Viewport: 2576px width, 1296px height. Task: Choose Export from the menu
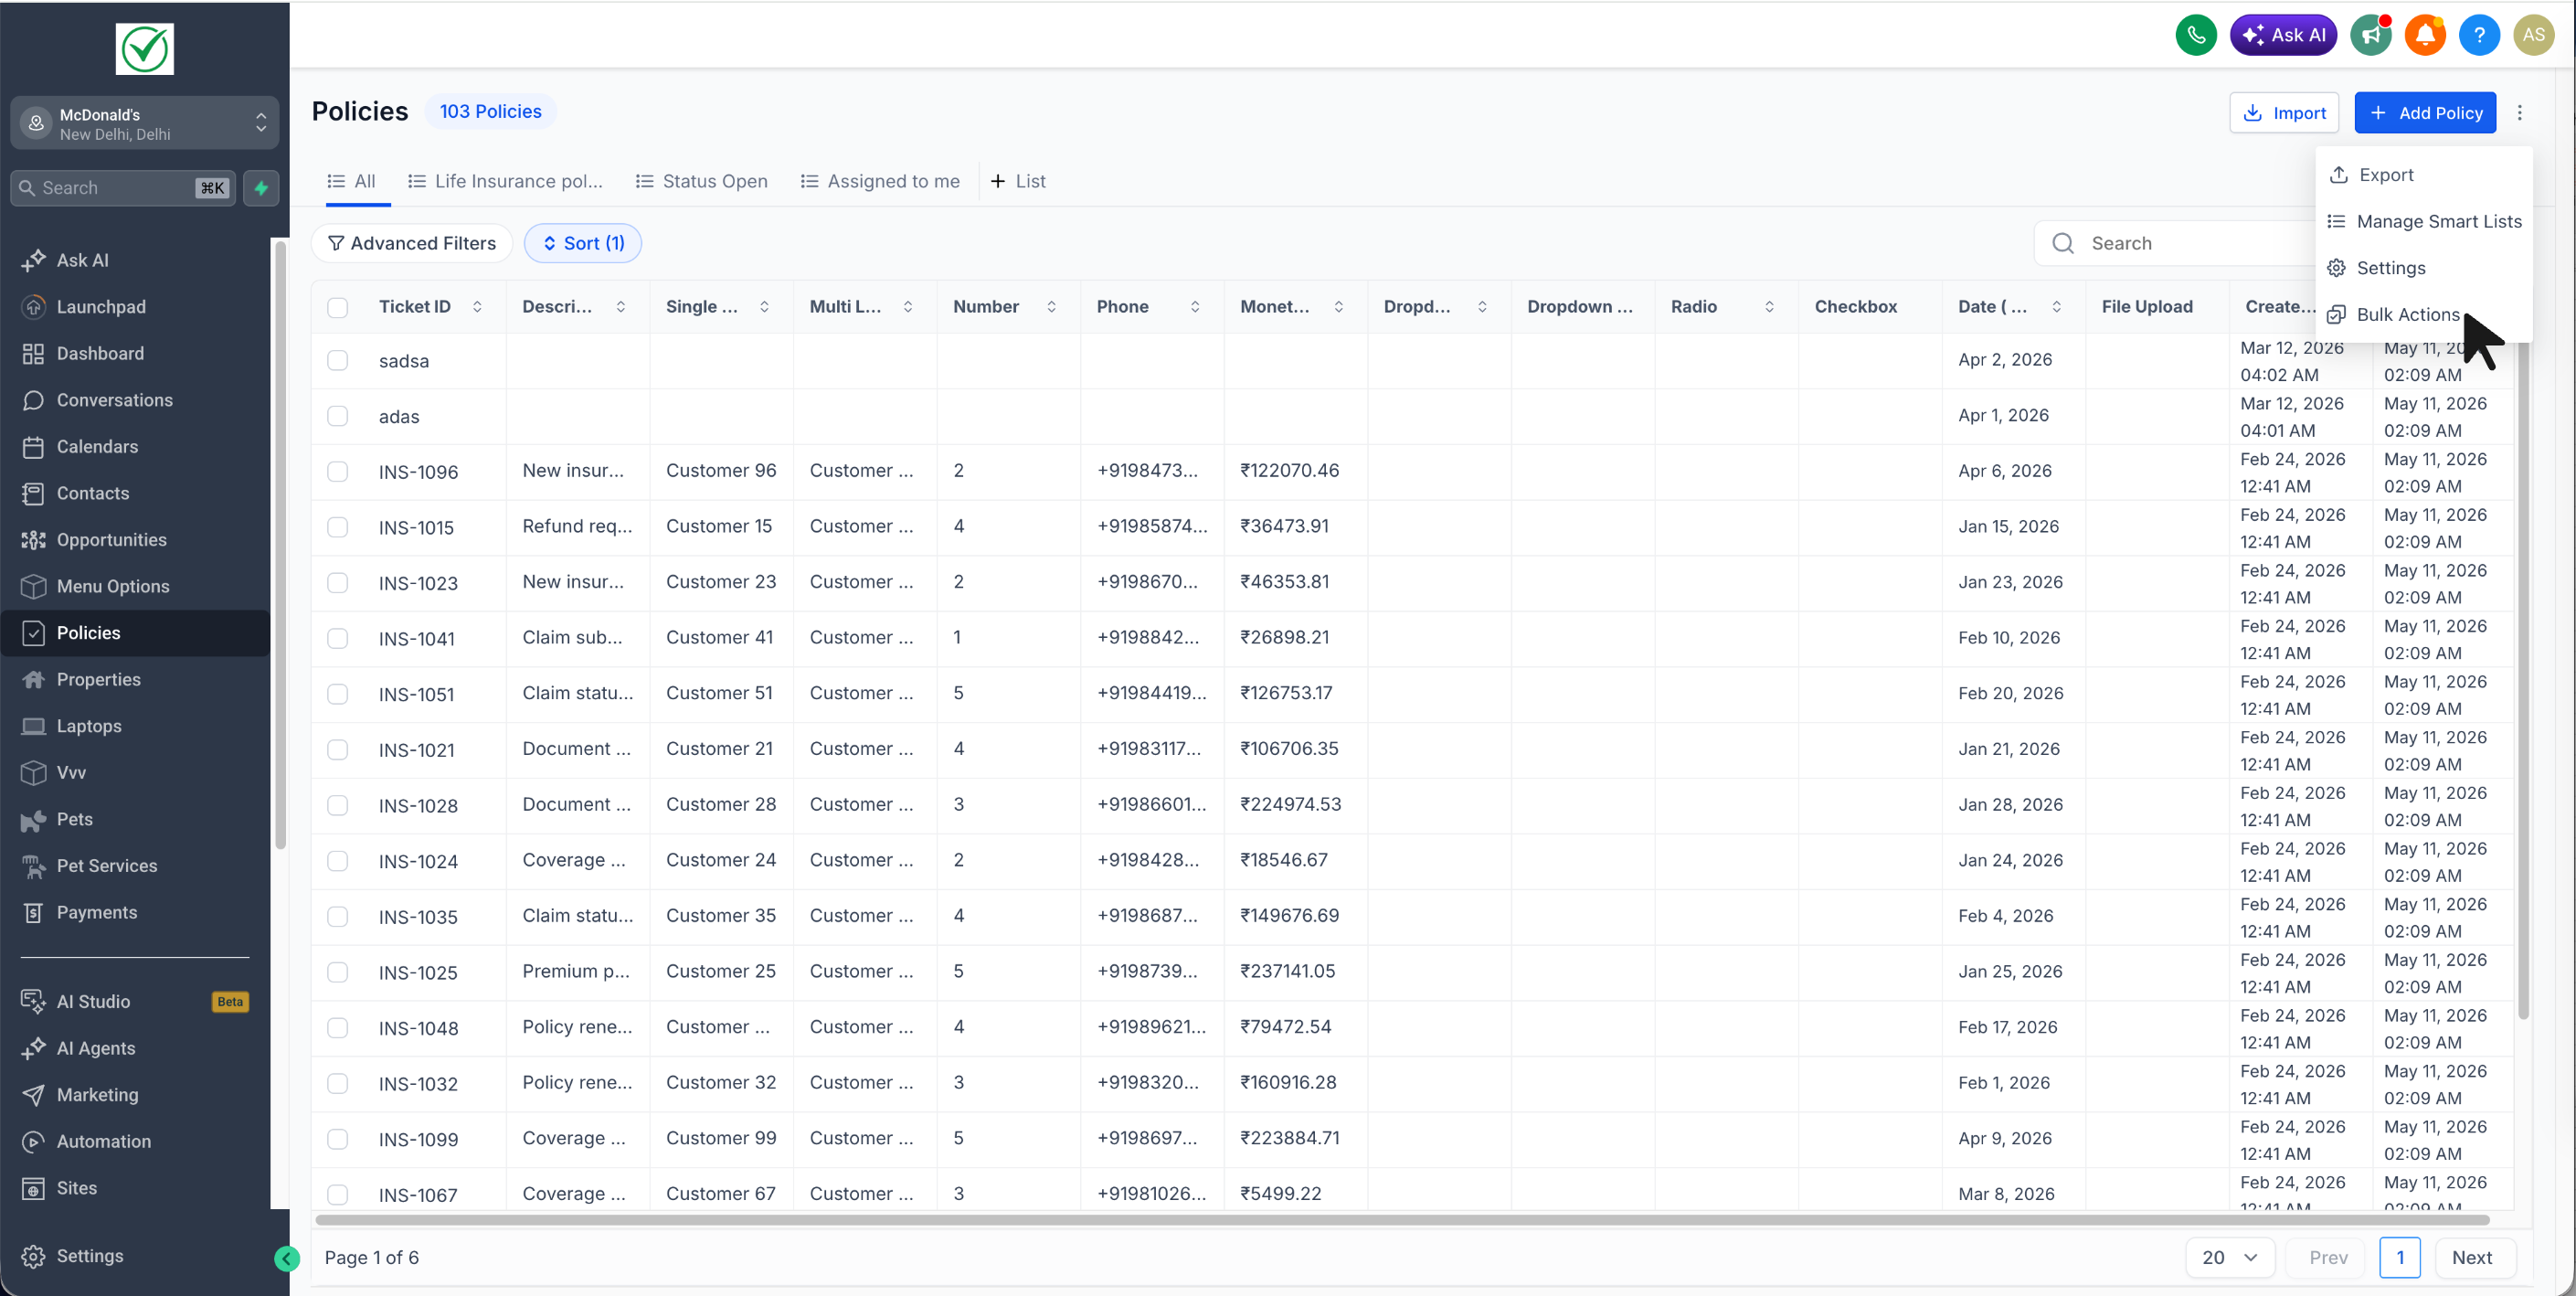[x=2424, y=175]
